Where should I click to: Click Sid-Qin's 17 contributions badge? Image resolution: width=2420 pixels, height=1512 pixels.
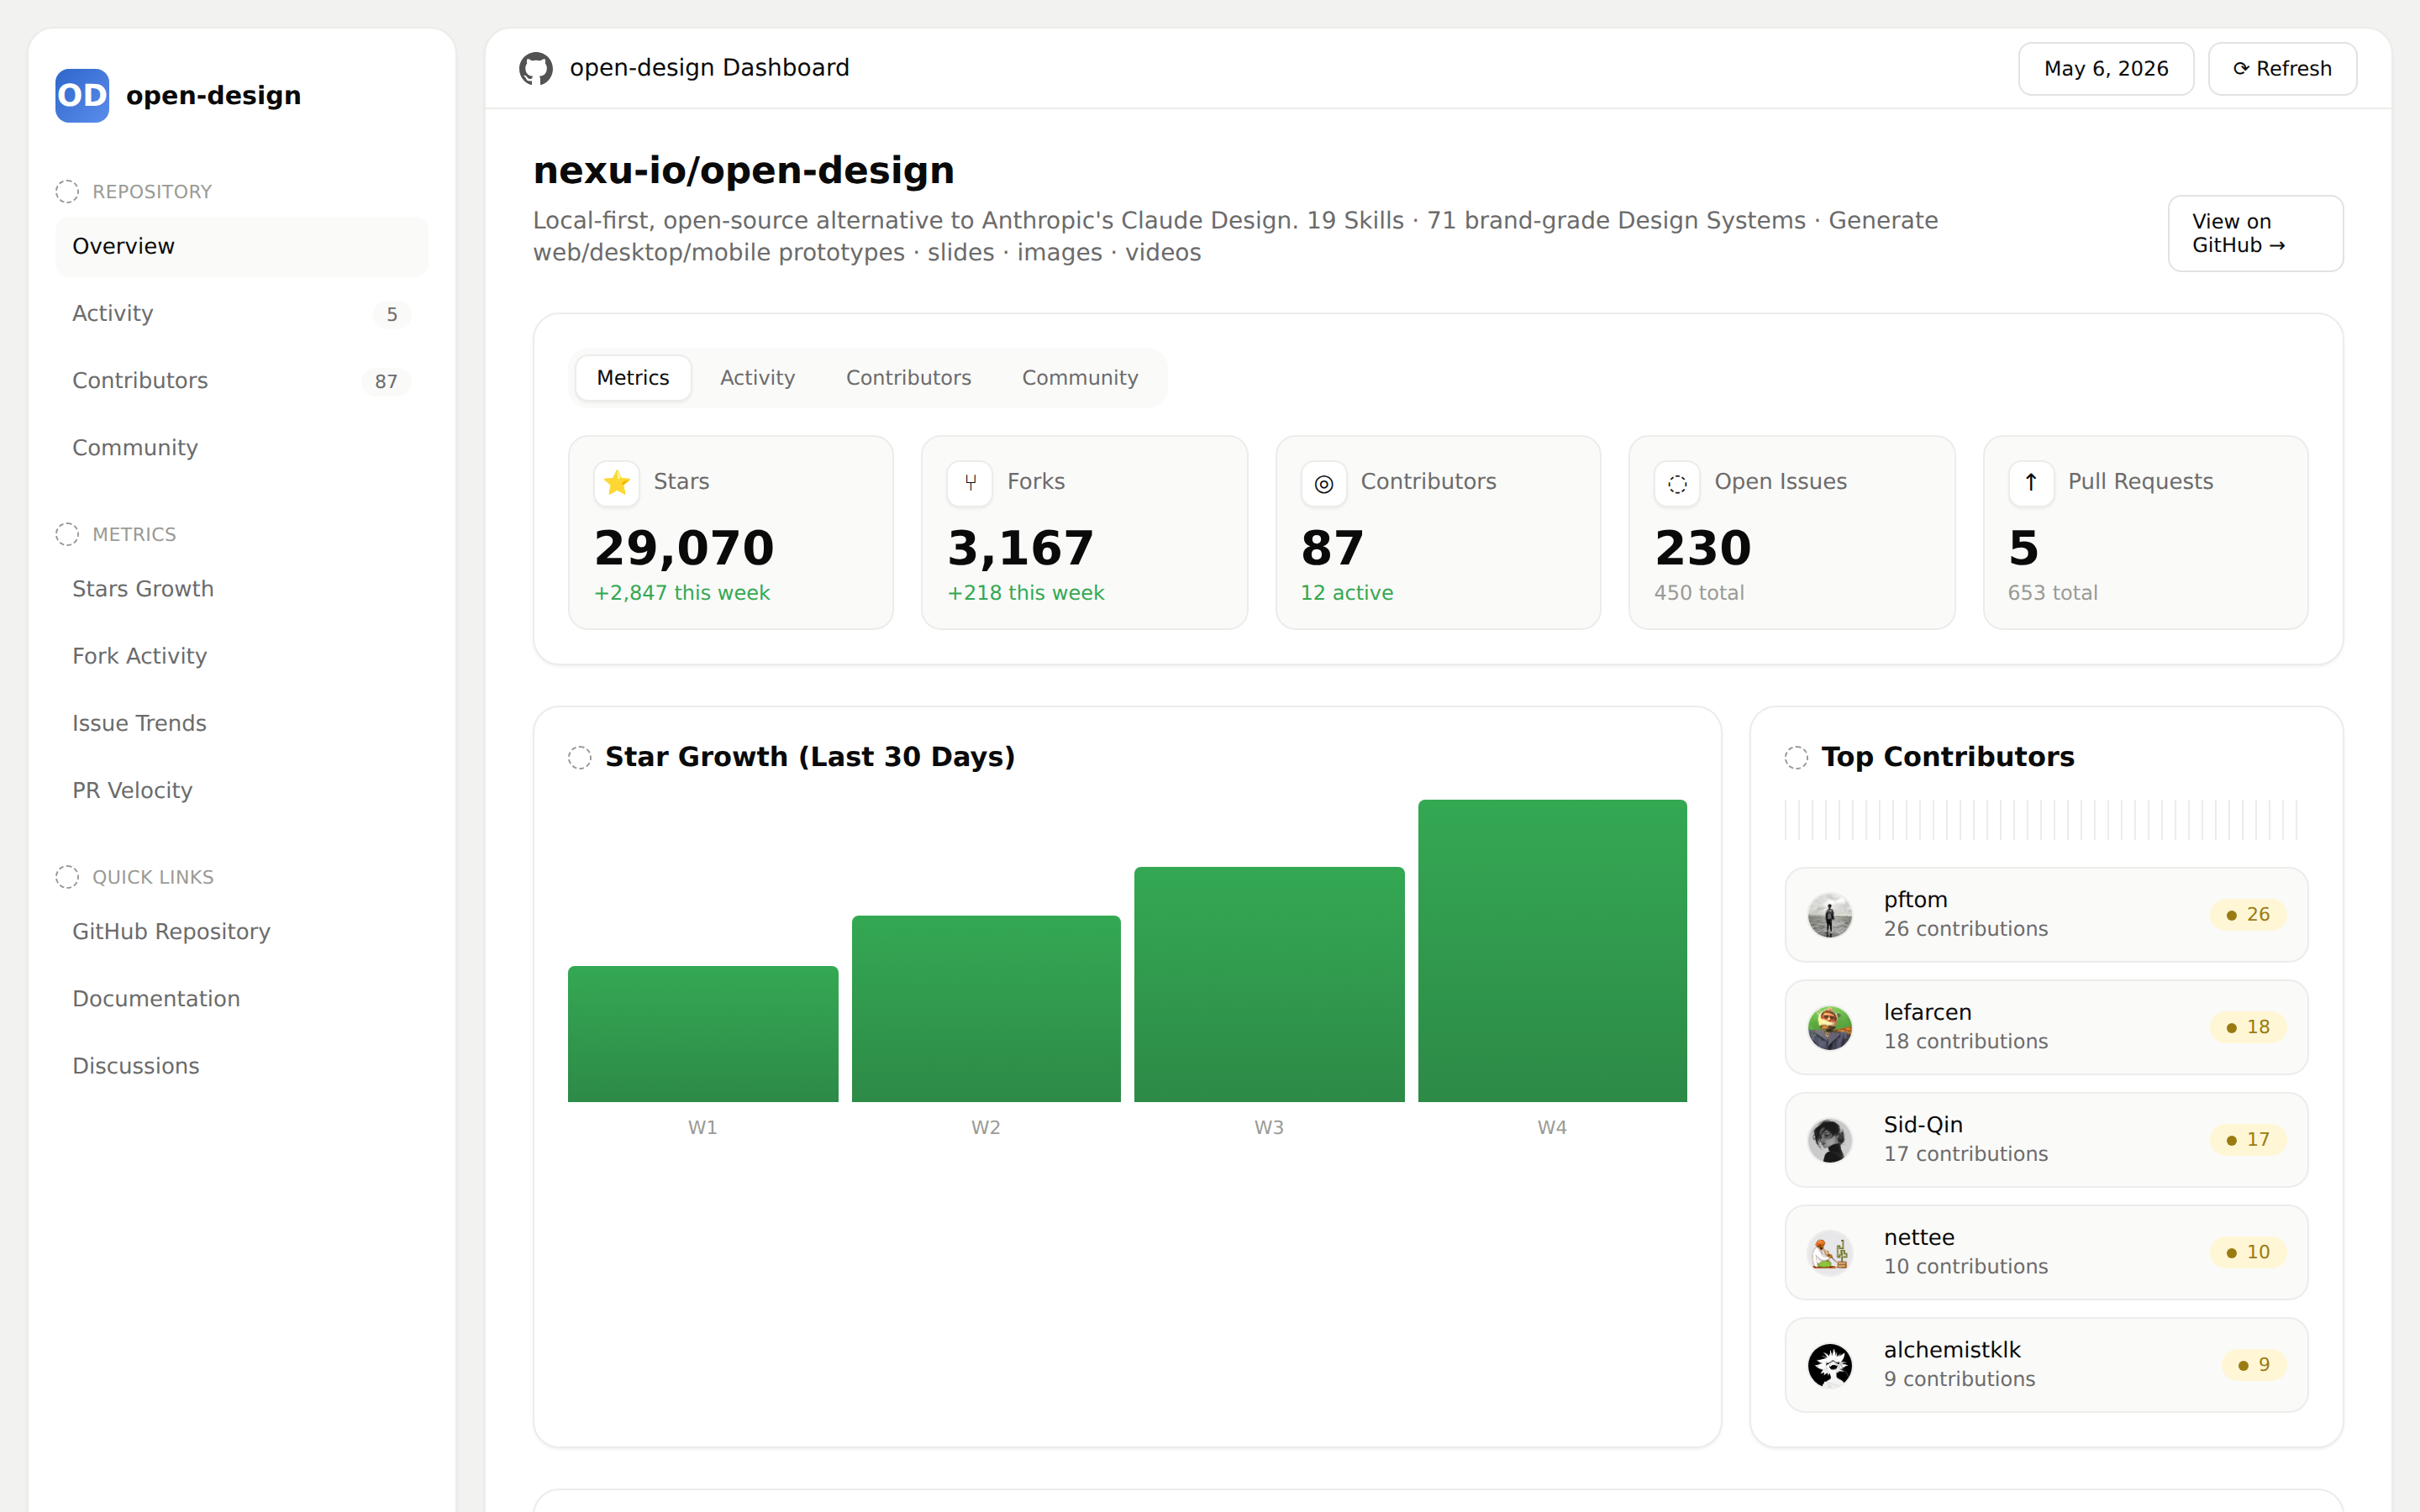(2248, 1139)
